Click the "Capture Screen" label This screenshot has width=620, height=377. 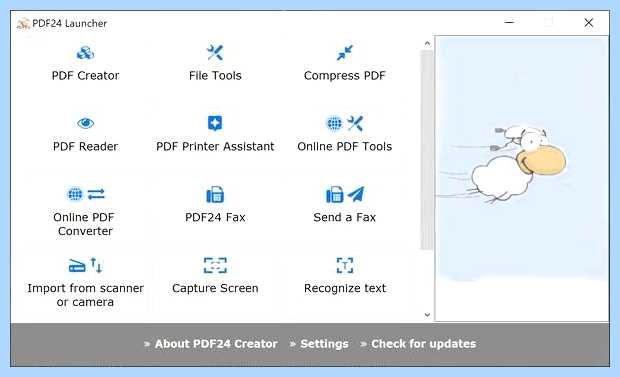[215, 288]
